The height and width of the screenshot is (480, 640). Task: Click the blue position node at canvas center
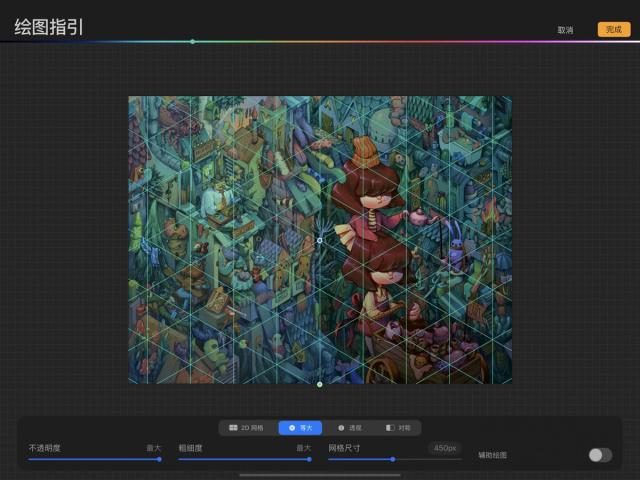click(320, 240)
